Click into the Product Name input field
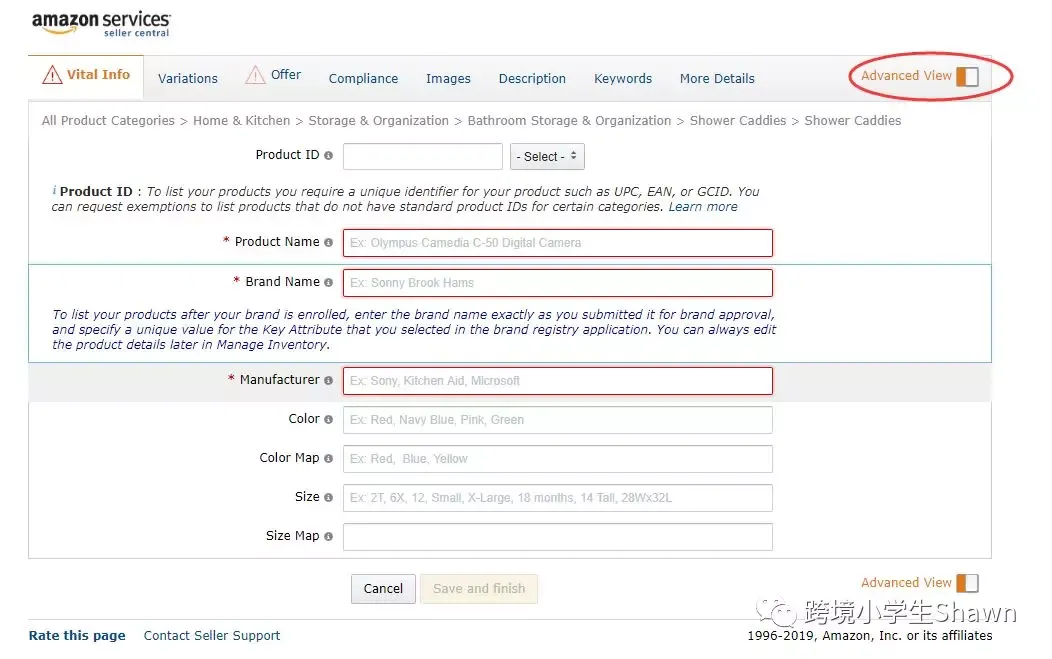 click(x=558, y=243)
